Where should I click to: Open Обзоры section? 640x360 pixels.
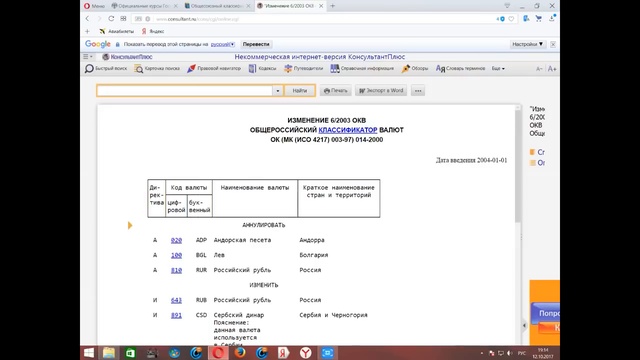(x=415, y=69)
